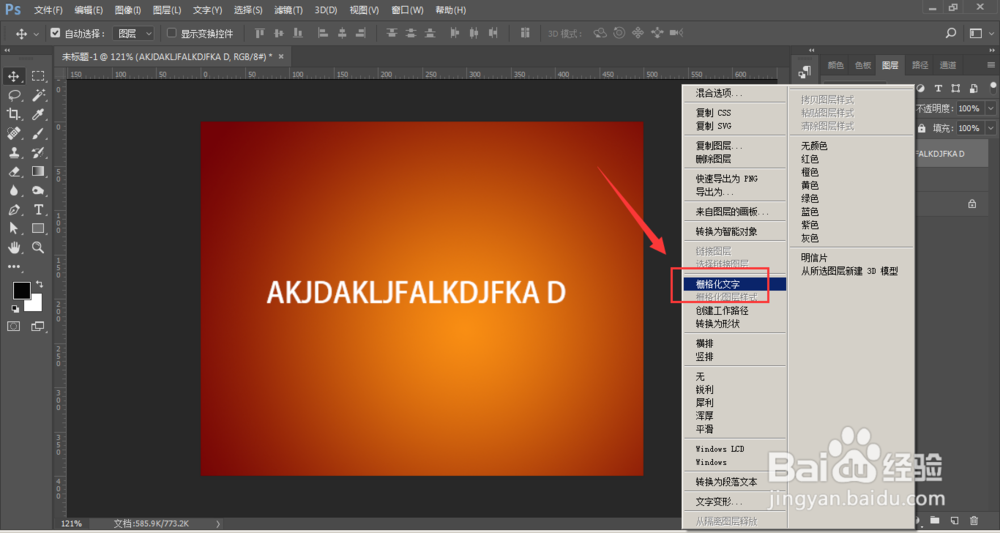The image size is (1000, 533).
Task: Click the white background color swatch
Action: pos(35,304)
